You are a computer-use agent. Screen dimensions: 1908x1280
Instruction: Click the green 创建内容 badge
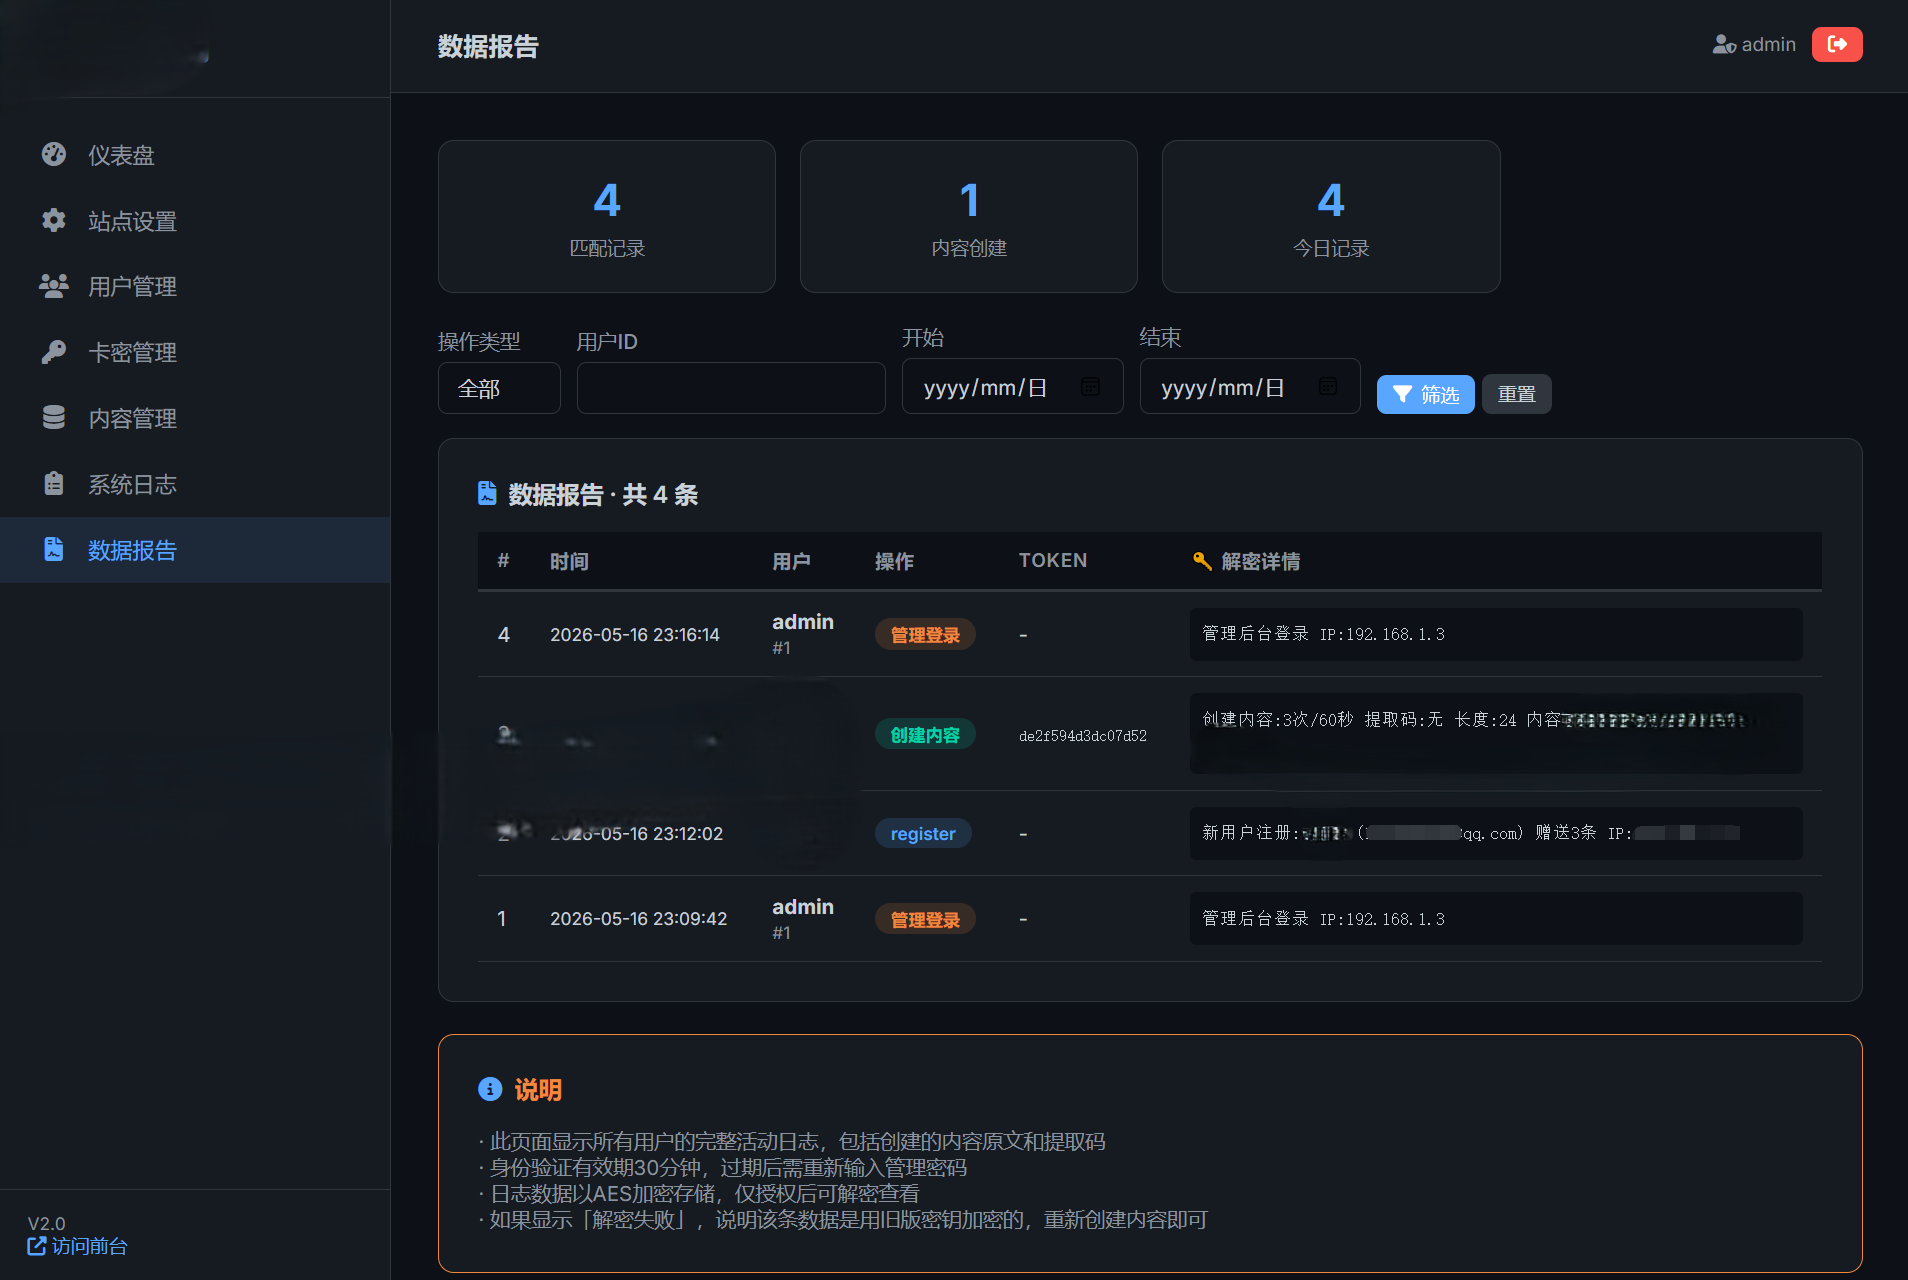925,735
